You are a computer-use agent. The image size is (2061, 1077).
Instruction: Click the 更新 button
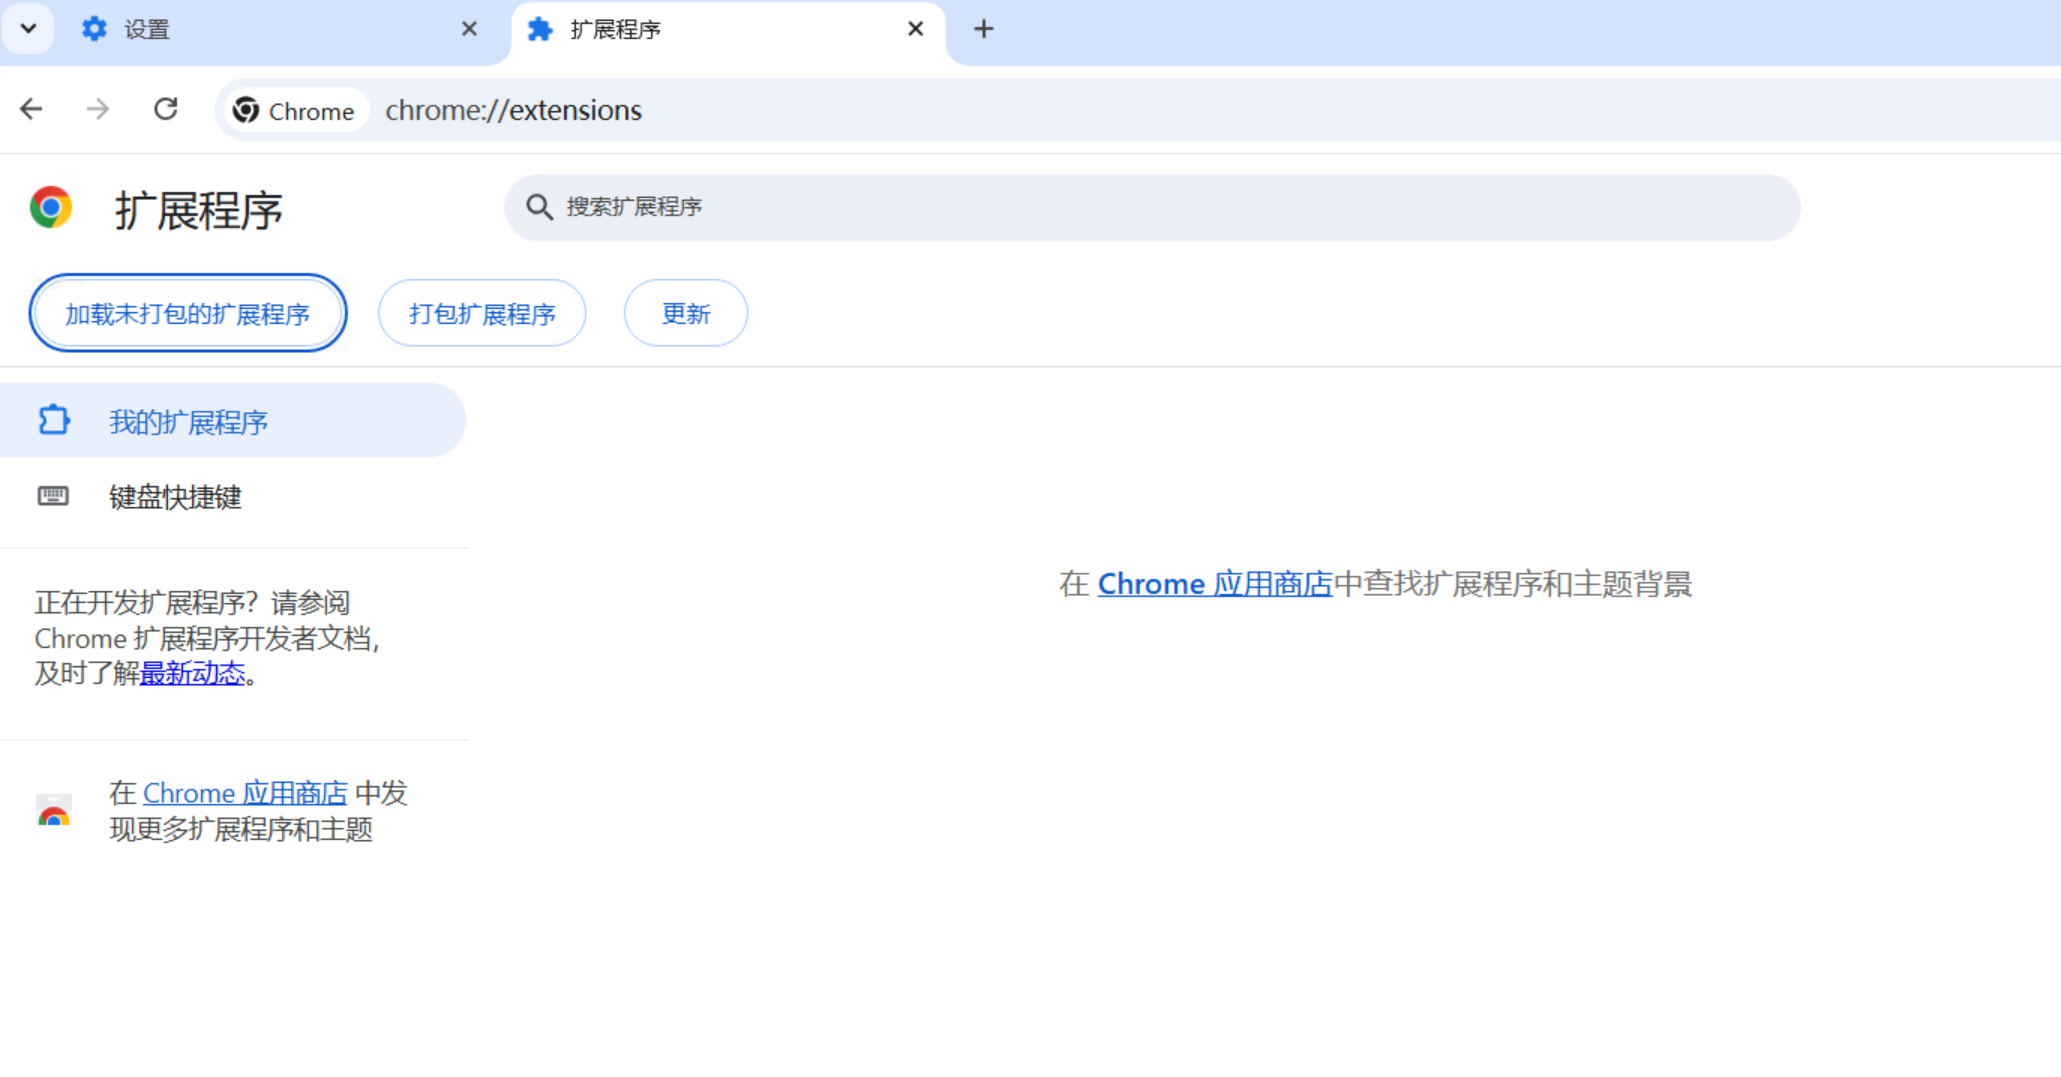[x=686, y=313]
